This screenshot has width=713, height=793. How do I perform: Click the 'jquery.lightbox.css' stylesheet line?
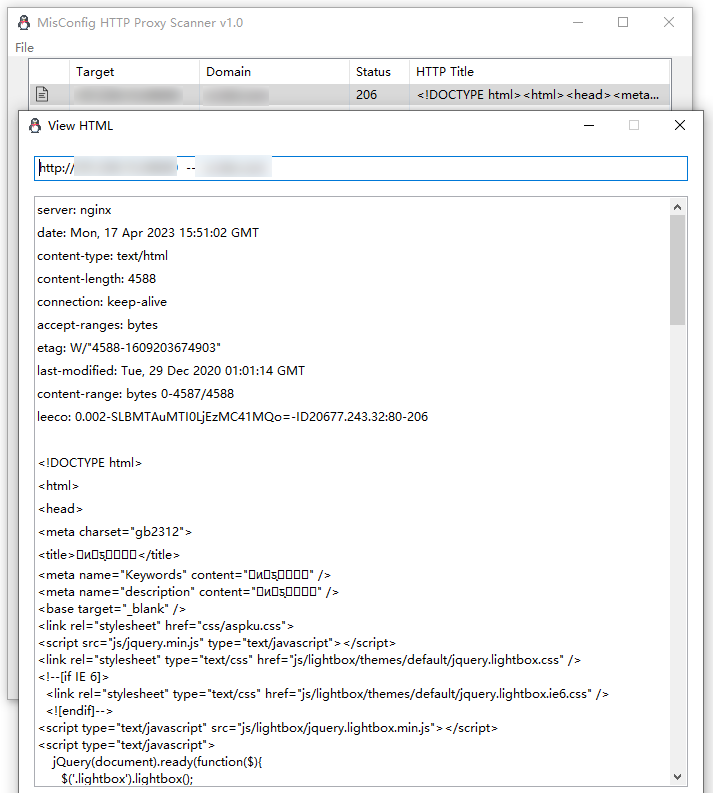click(309, 660)
